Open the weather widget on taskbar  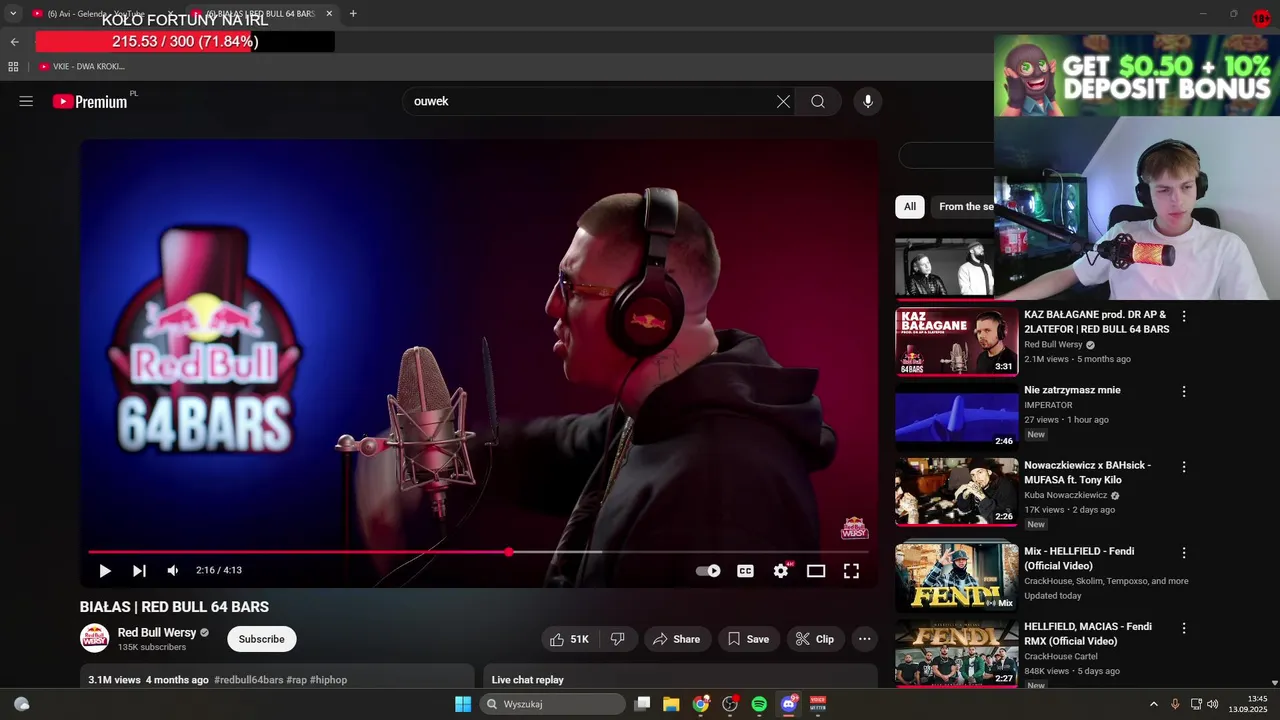pos(21,704)
